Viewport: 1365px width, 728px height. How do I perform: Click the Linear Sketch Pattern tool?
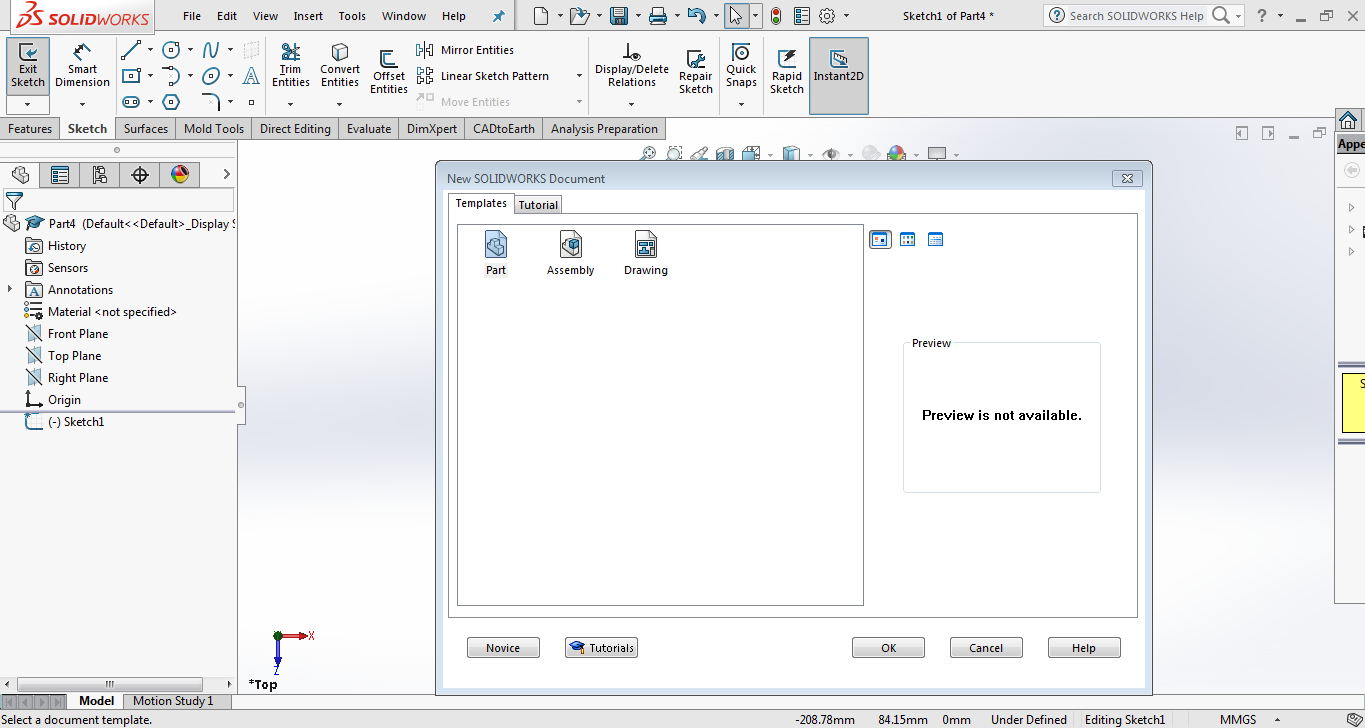coord(484,76)
